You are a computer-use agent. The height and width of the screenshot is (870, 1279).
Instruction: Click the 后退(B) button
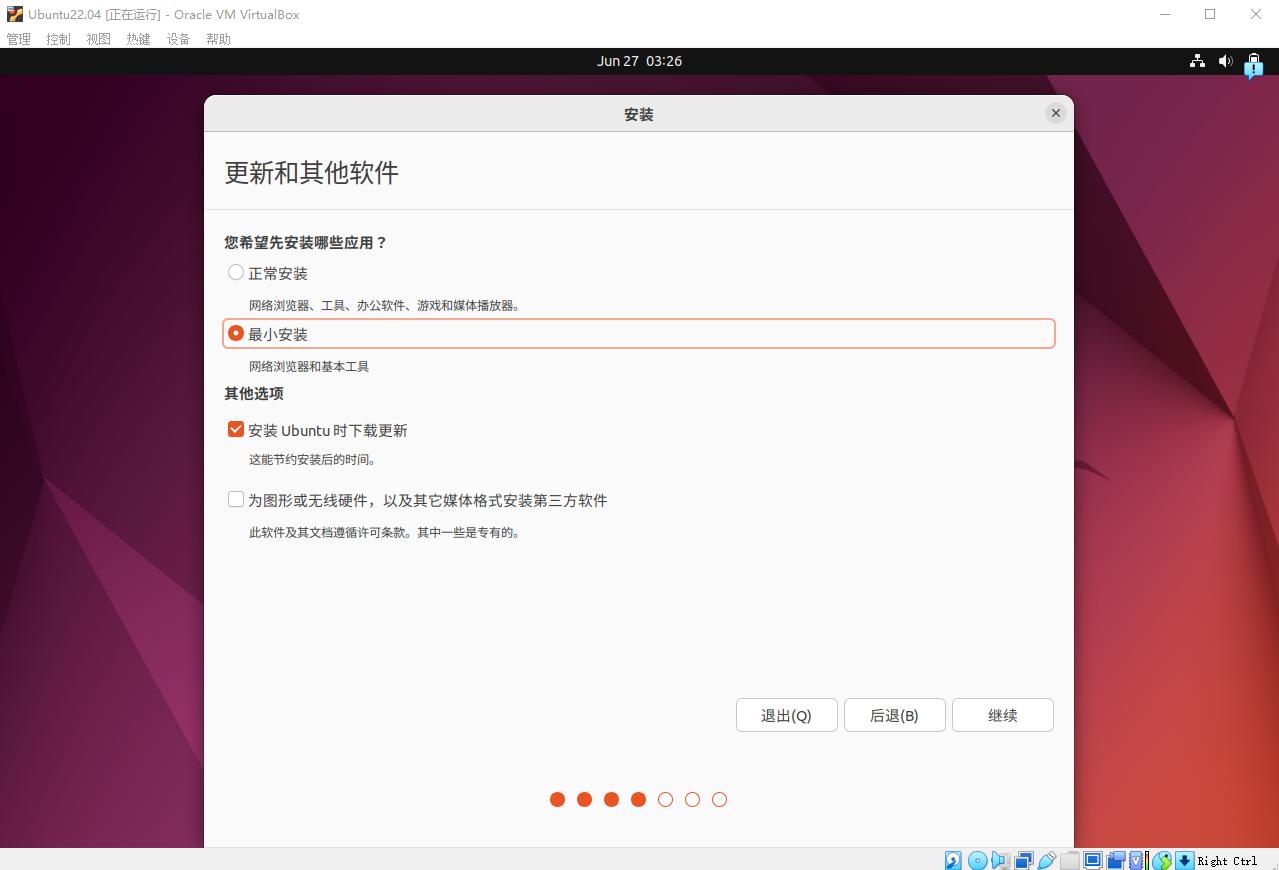point(894,715)
